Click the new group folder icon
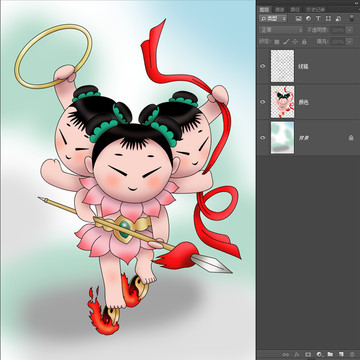360x360 pixels. (330, 354)
